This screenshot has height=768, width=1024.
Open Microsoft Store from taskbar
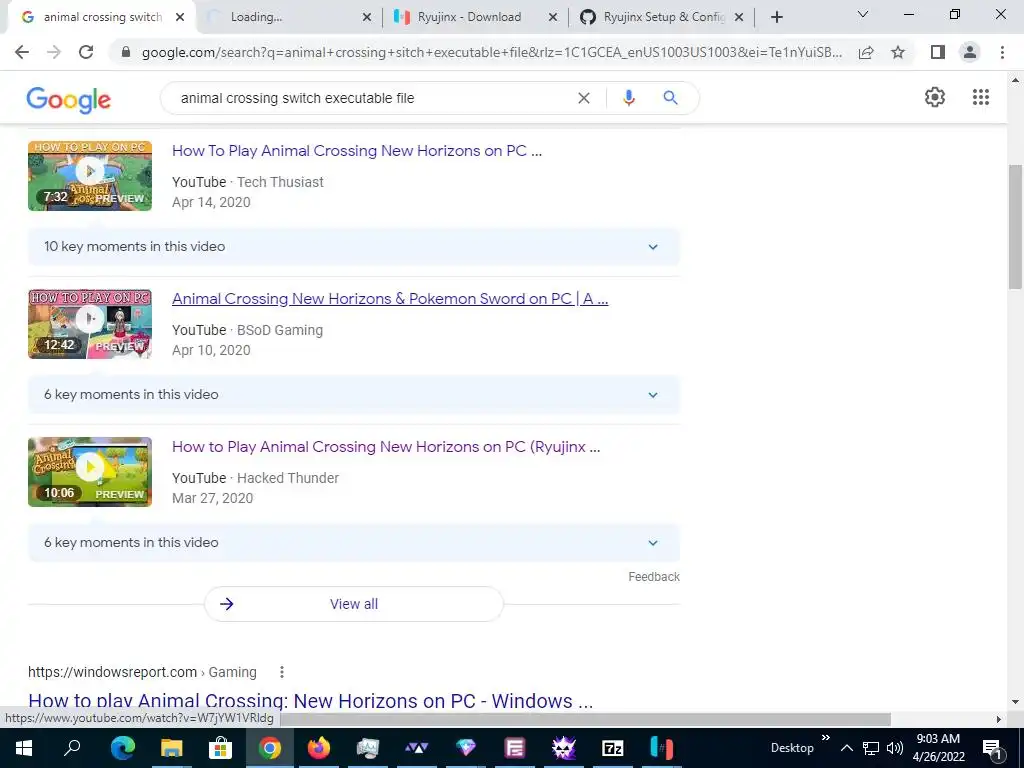220,748
